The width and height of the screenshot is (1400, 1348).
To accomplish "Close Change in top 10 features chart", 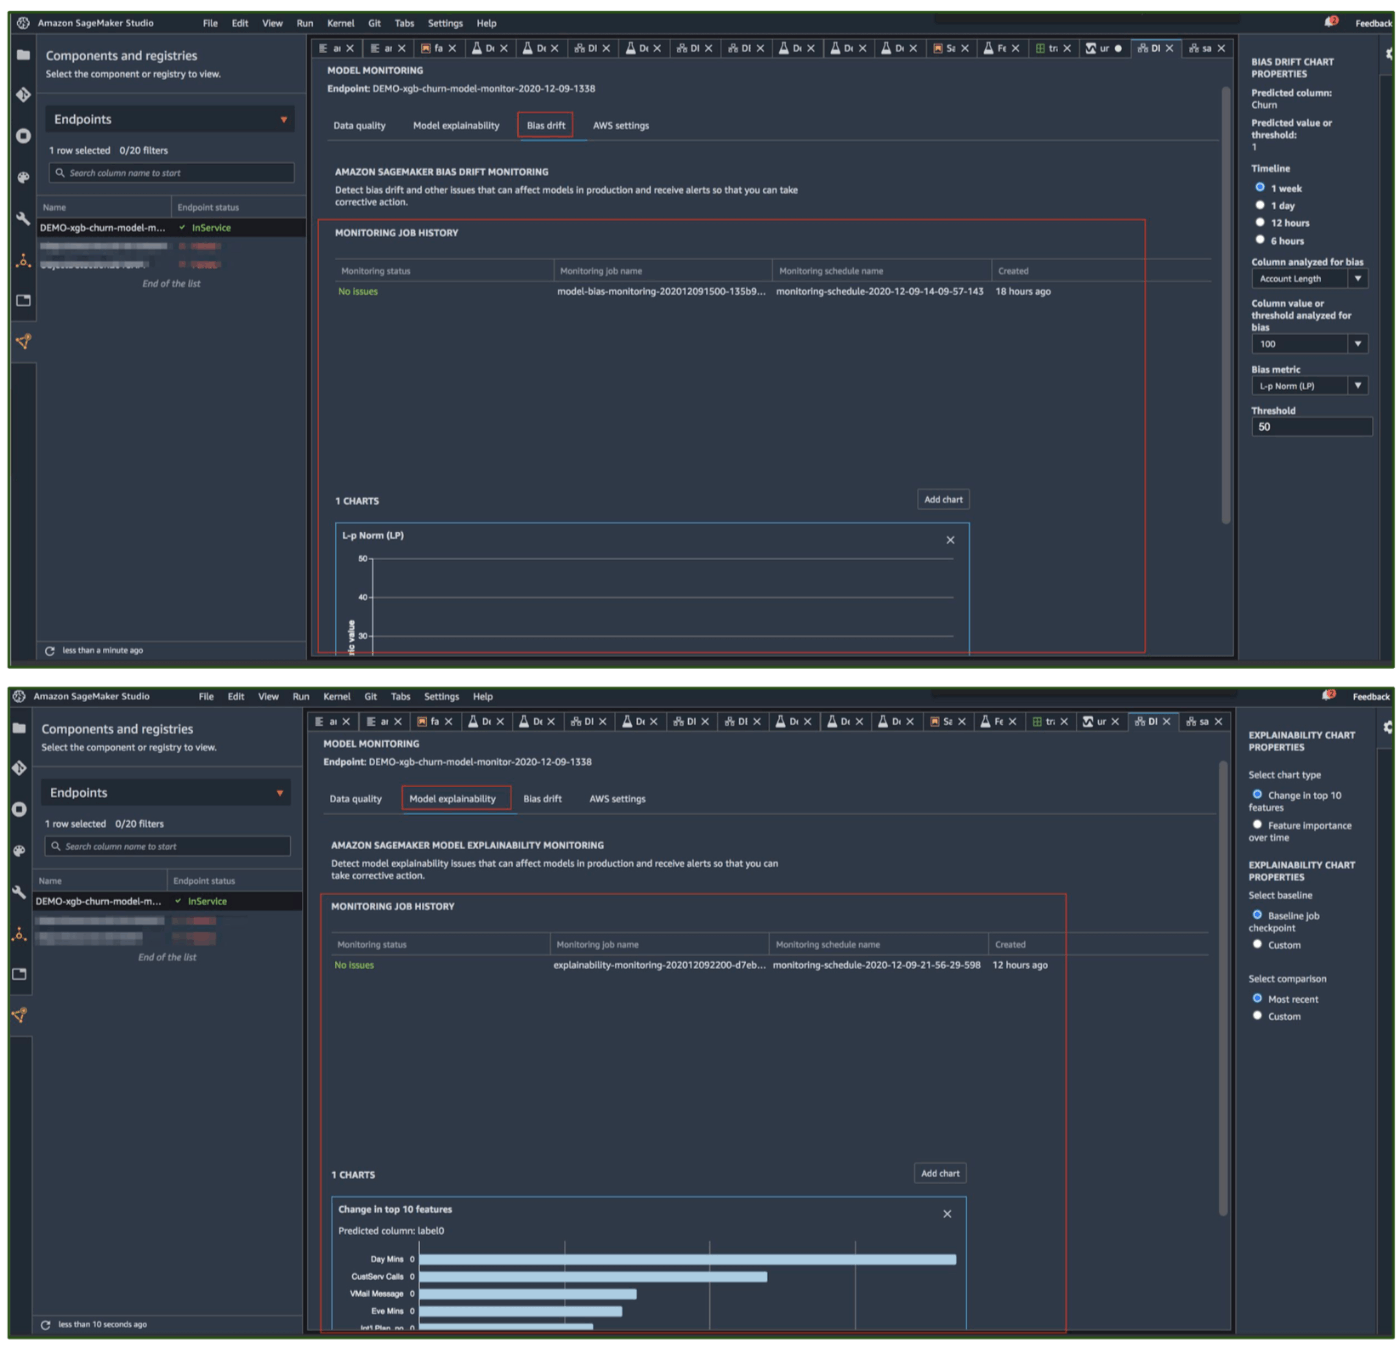I will (x=947, y=1214).
